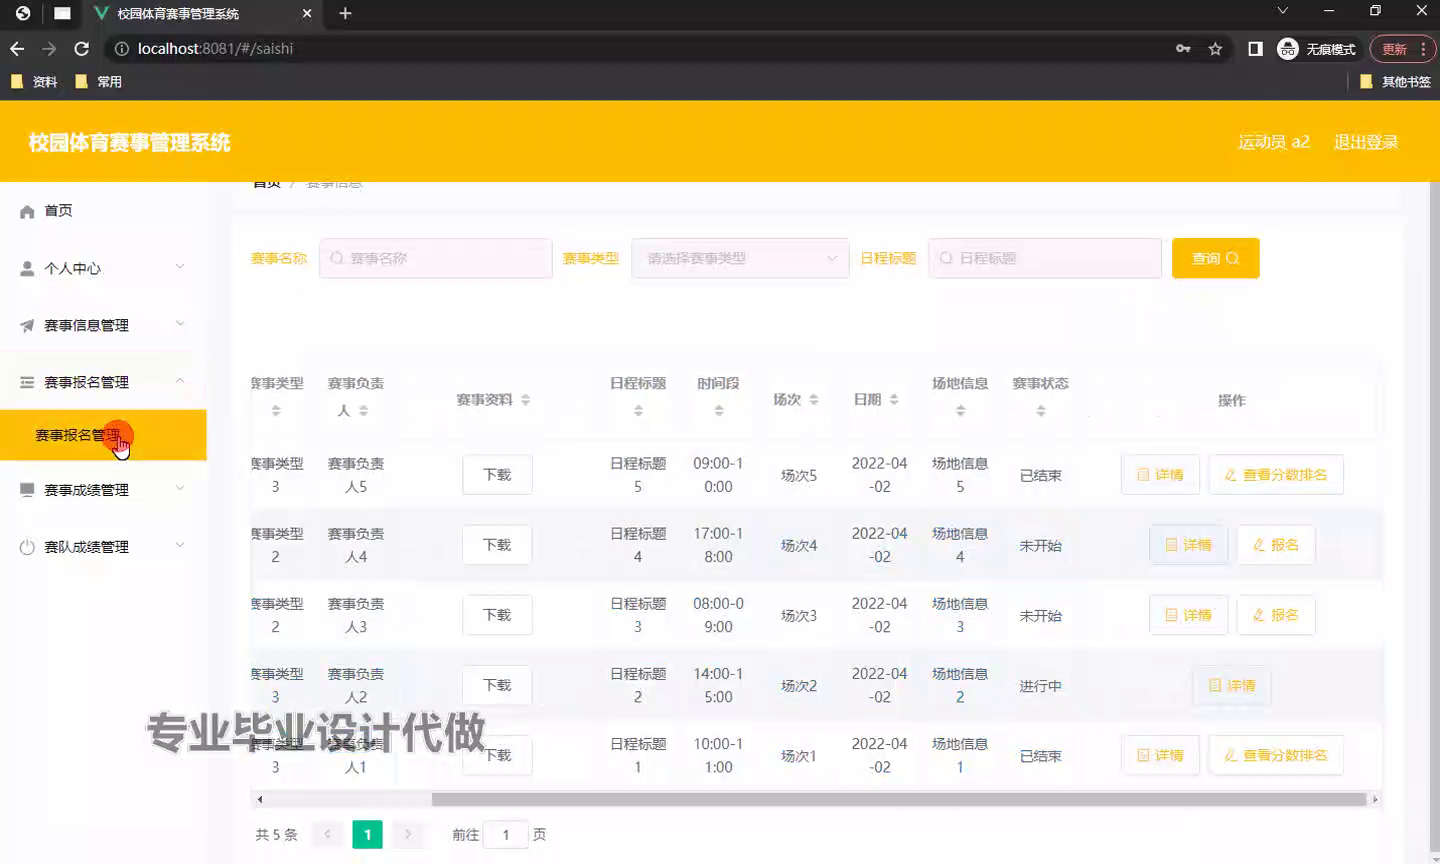Click the list icon beside 赛事报名管理

click(27, 382)
